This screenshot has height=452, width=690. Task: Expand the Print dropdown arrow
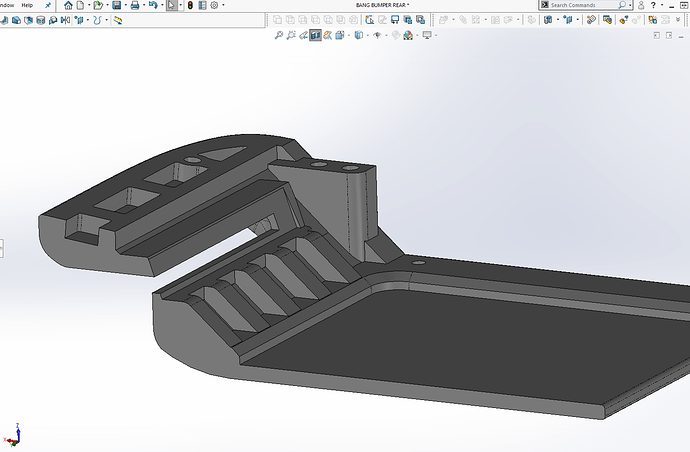point(144,5)
